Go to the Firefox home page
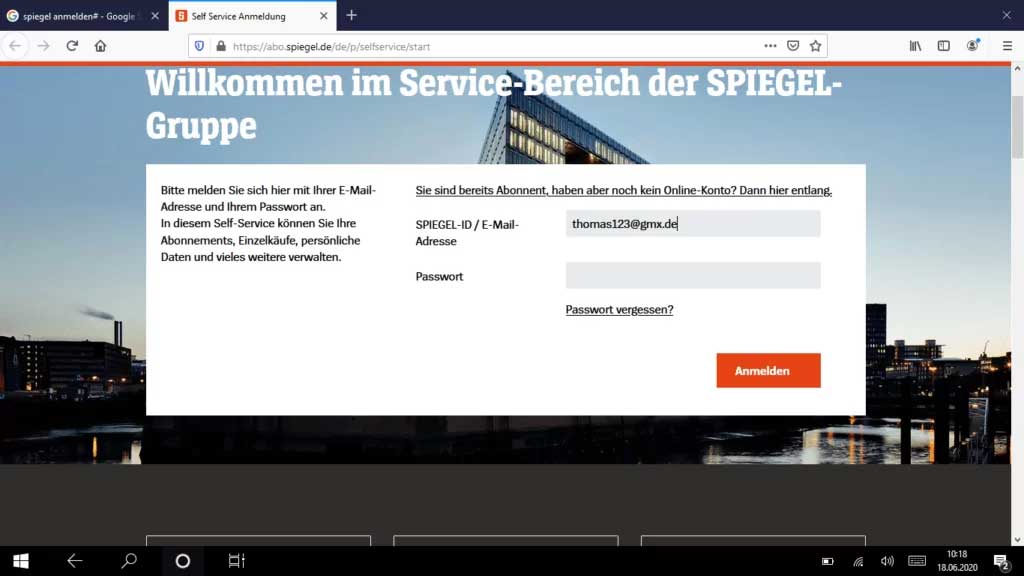1024x576 pixels. click(x=100, y=46)
